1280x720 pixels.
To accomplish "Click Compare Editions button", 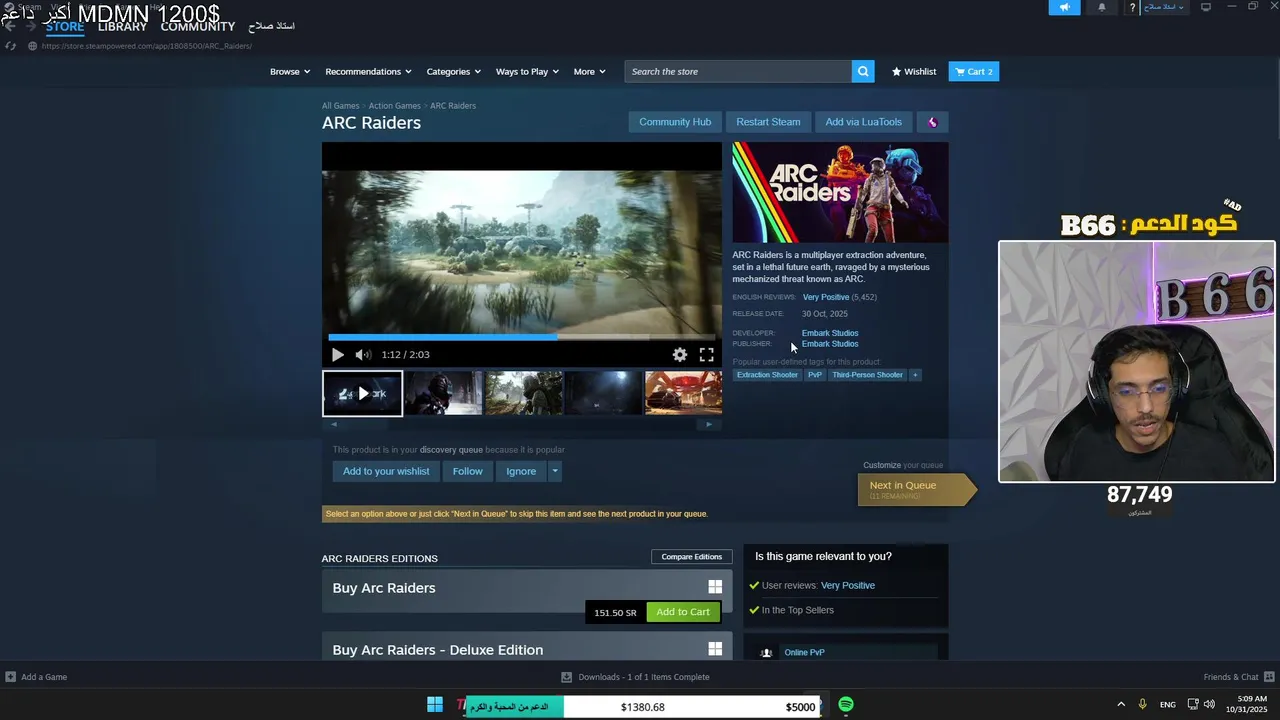I will pyautogui.click(x=691, y=557).
